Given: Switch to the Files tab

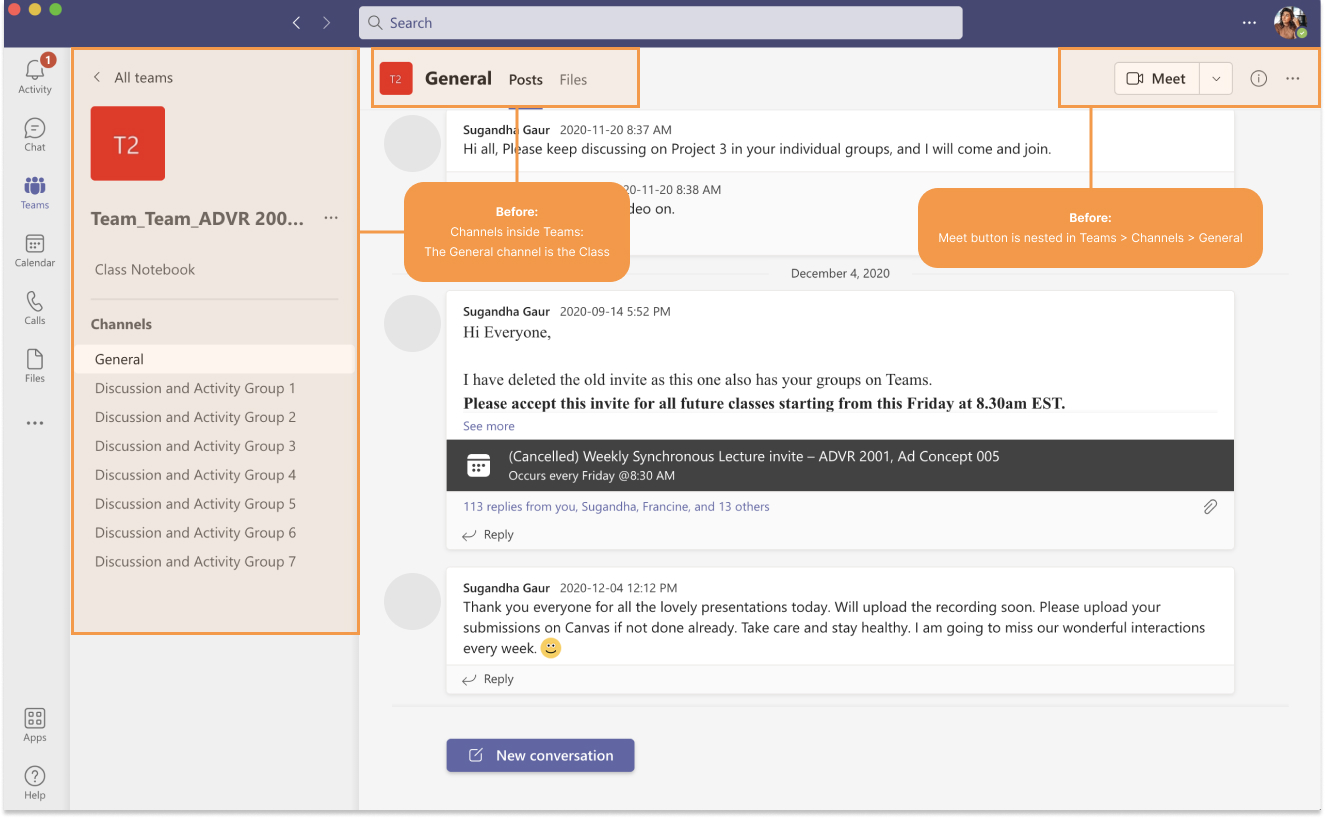Looking at the screenshot, I should [573, 80].
